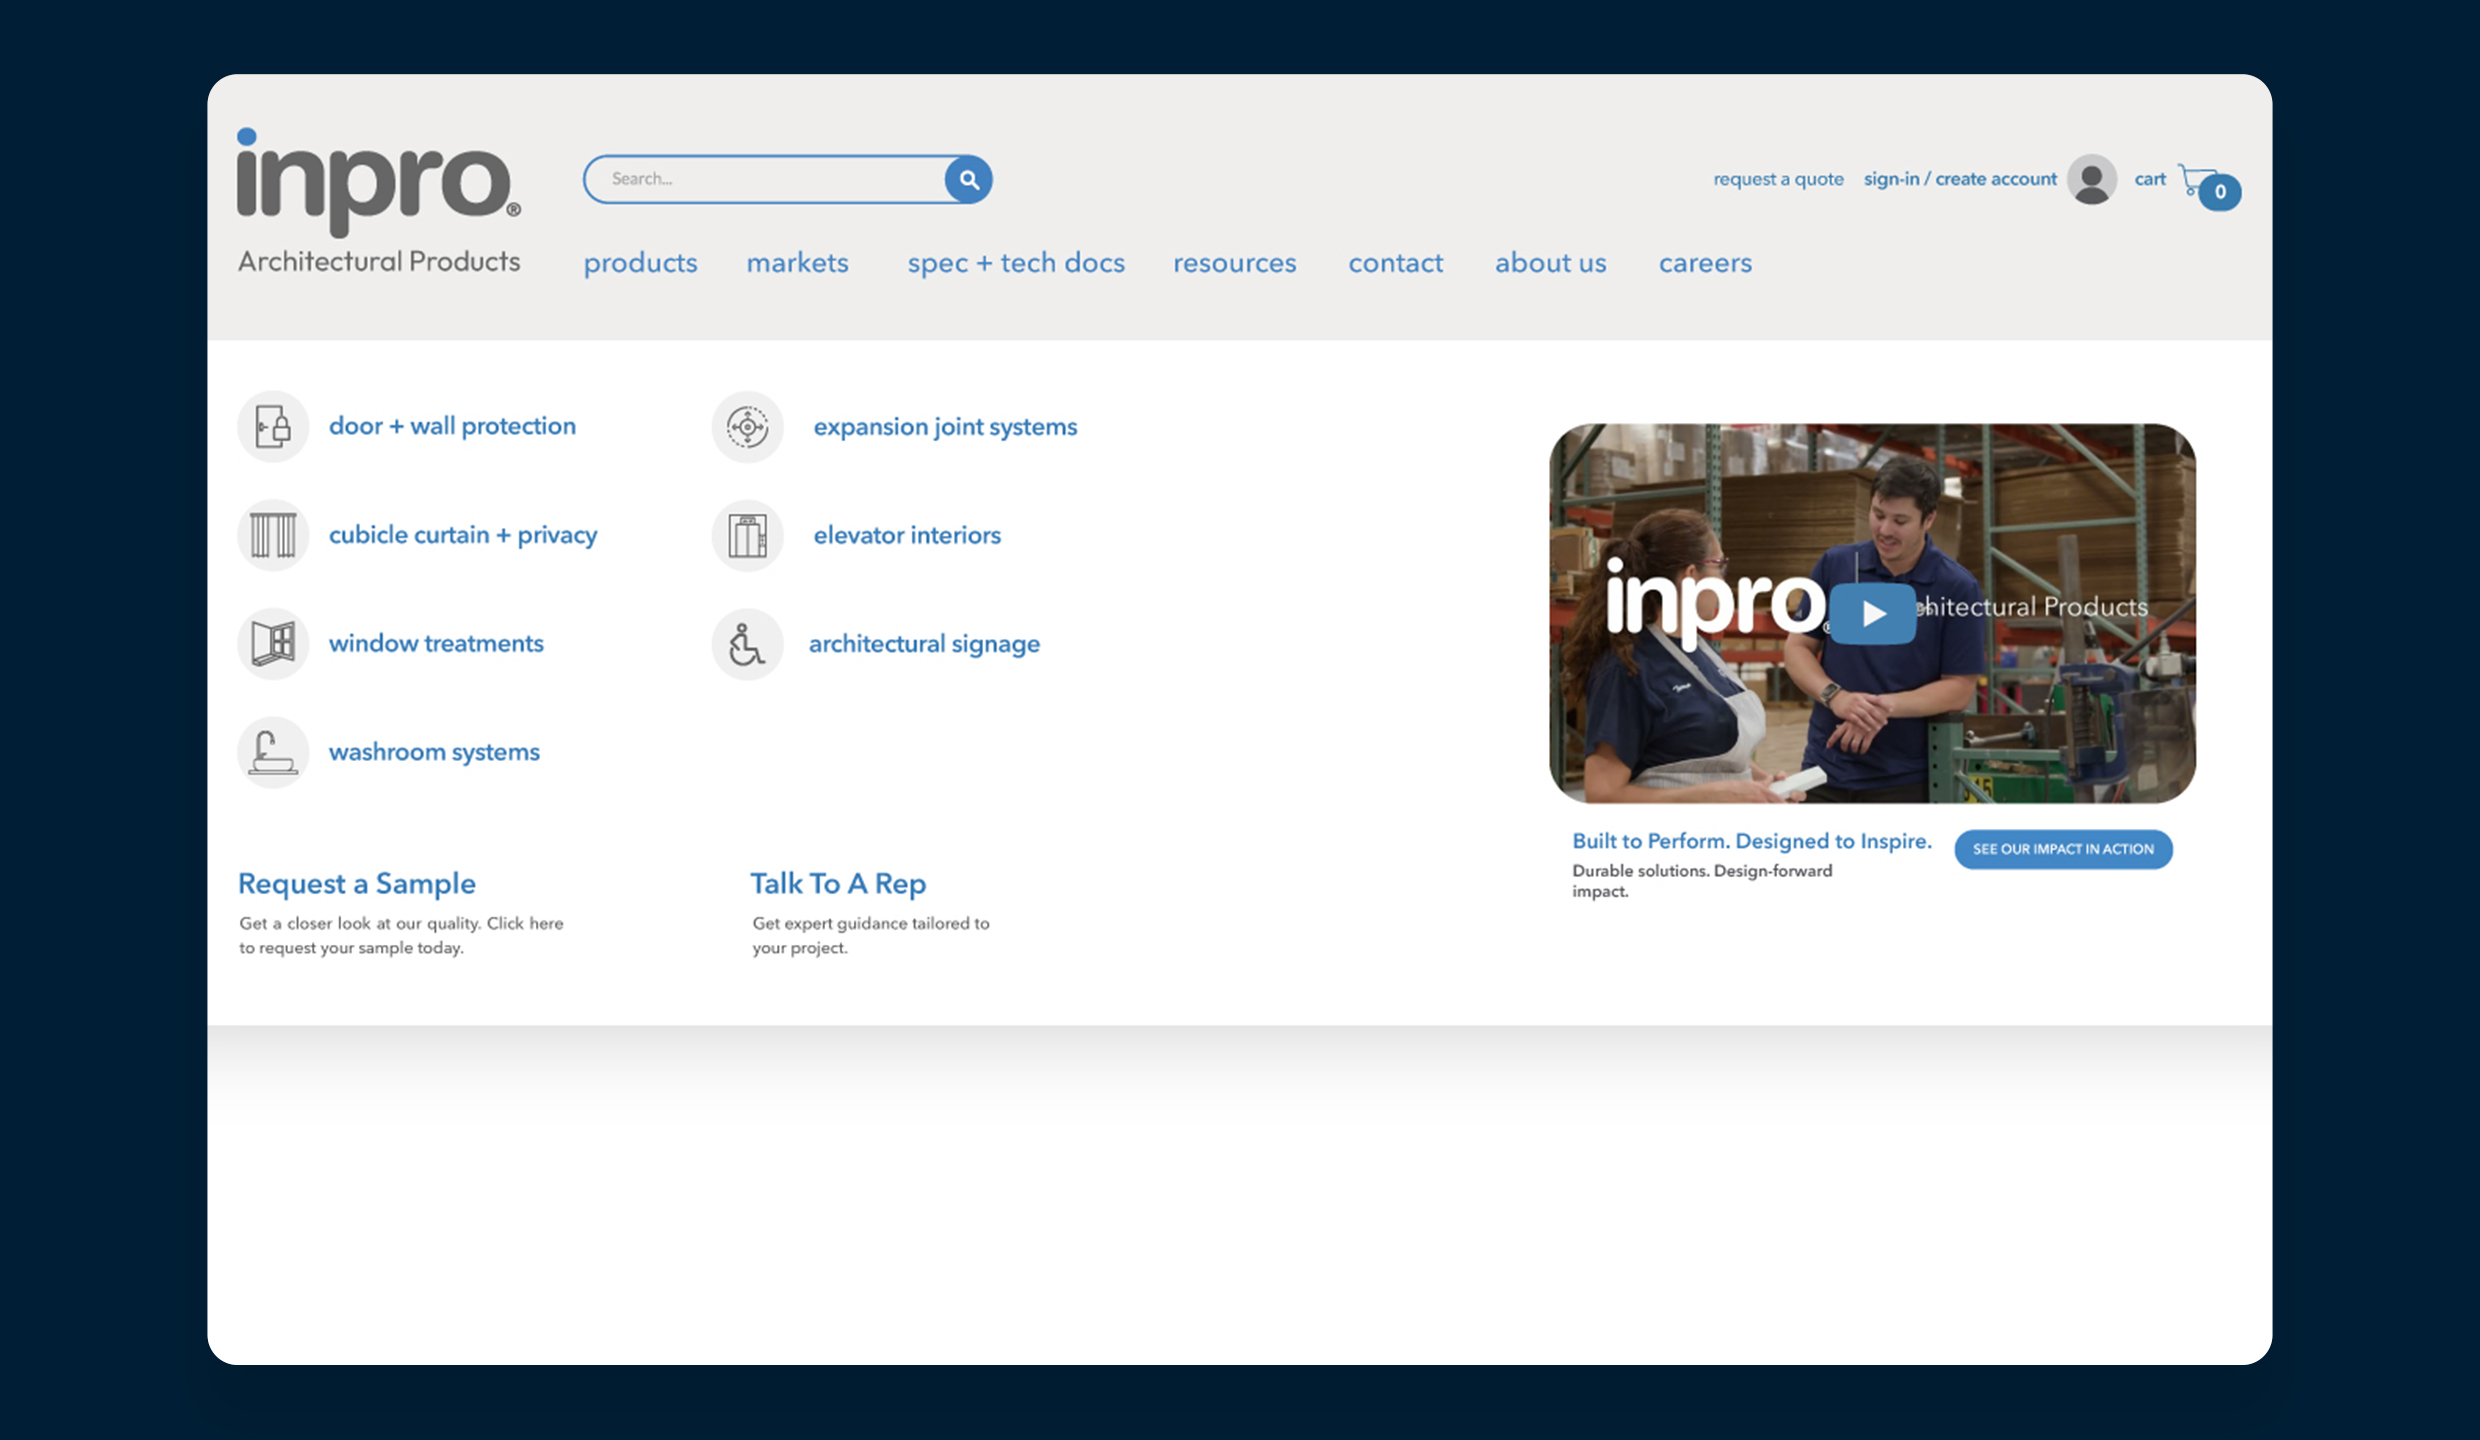This screenshot has width=2480, height=1440.
Task: Click the washroom systems faucet icon
Action: [x=273, y=752]
